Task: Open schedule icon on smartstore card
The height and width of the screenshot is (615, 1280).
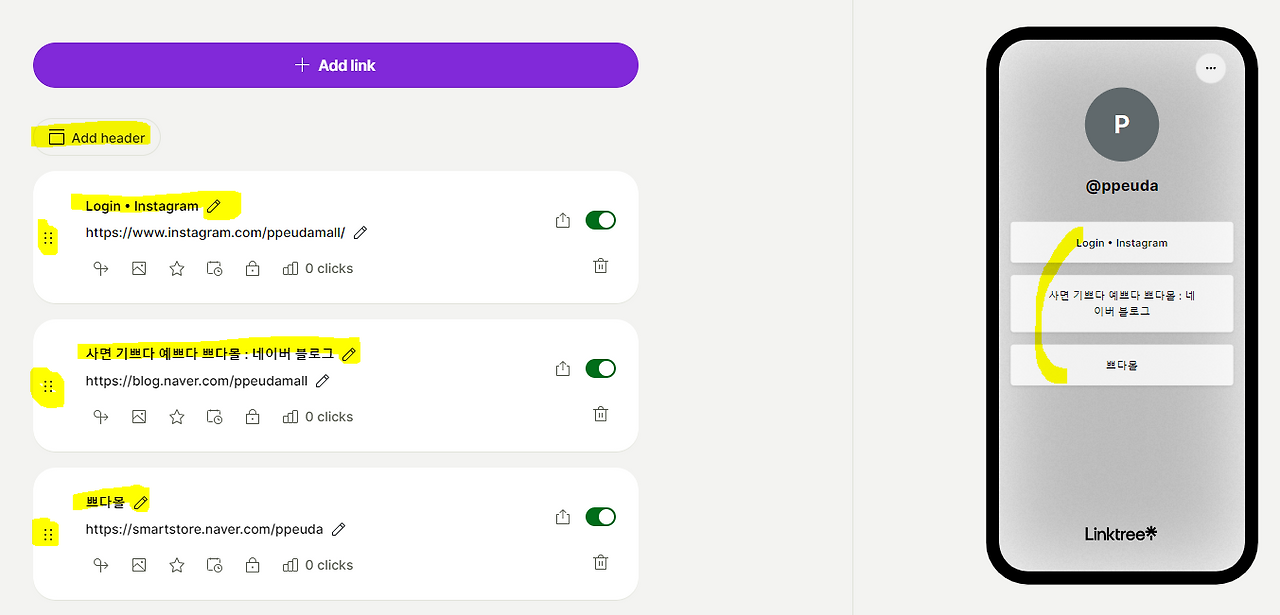Action: pos(214,565)
